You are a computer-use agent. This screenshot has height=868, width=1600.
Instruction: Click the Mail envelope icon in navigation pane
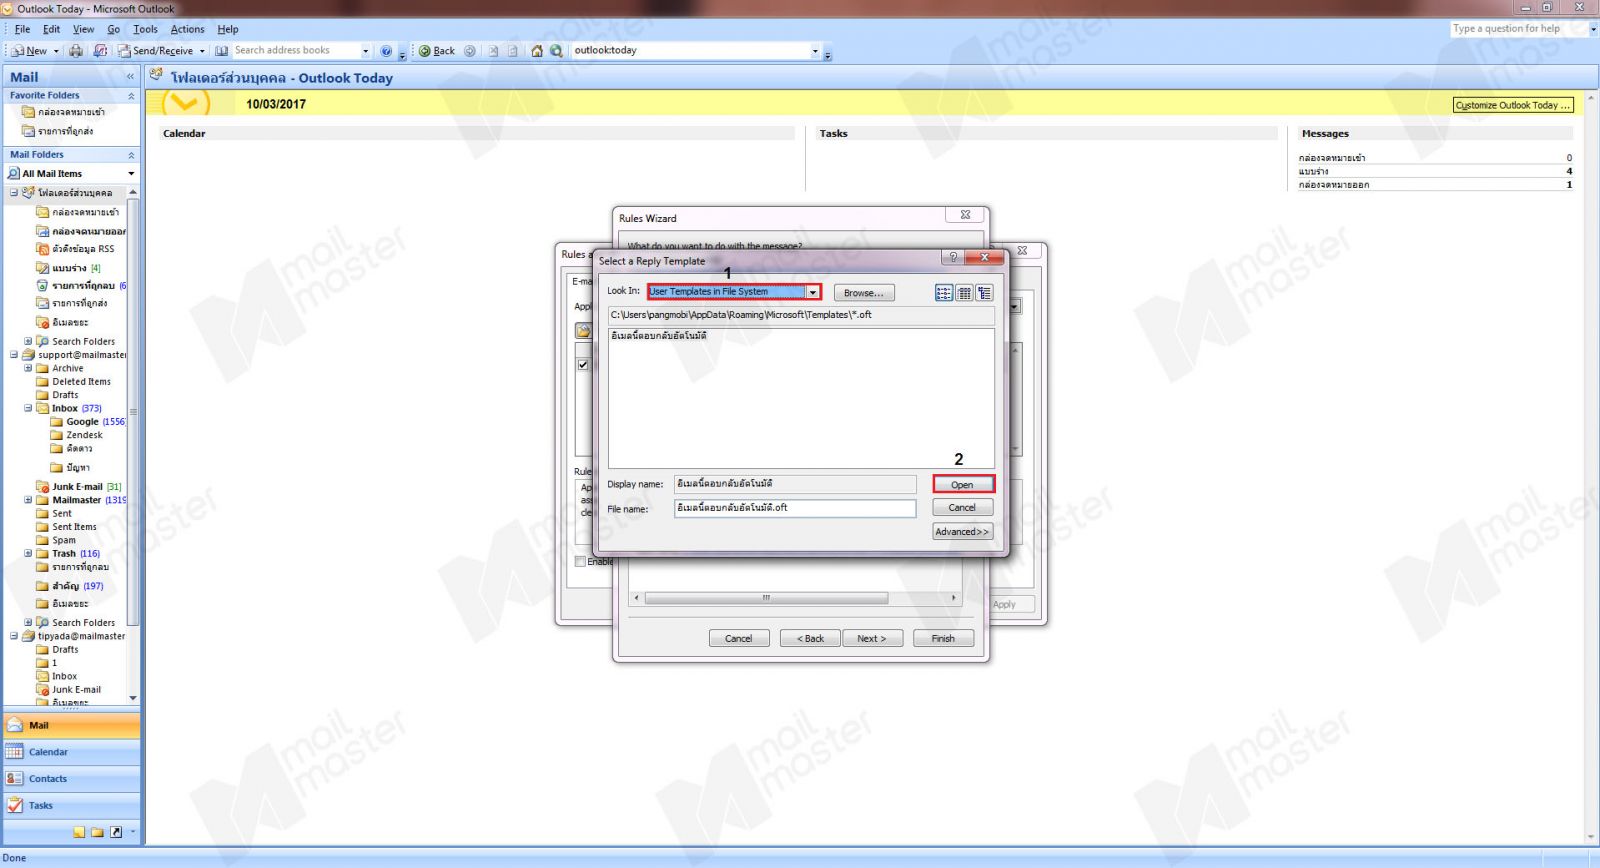16,725
